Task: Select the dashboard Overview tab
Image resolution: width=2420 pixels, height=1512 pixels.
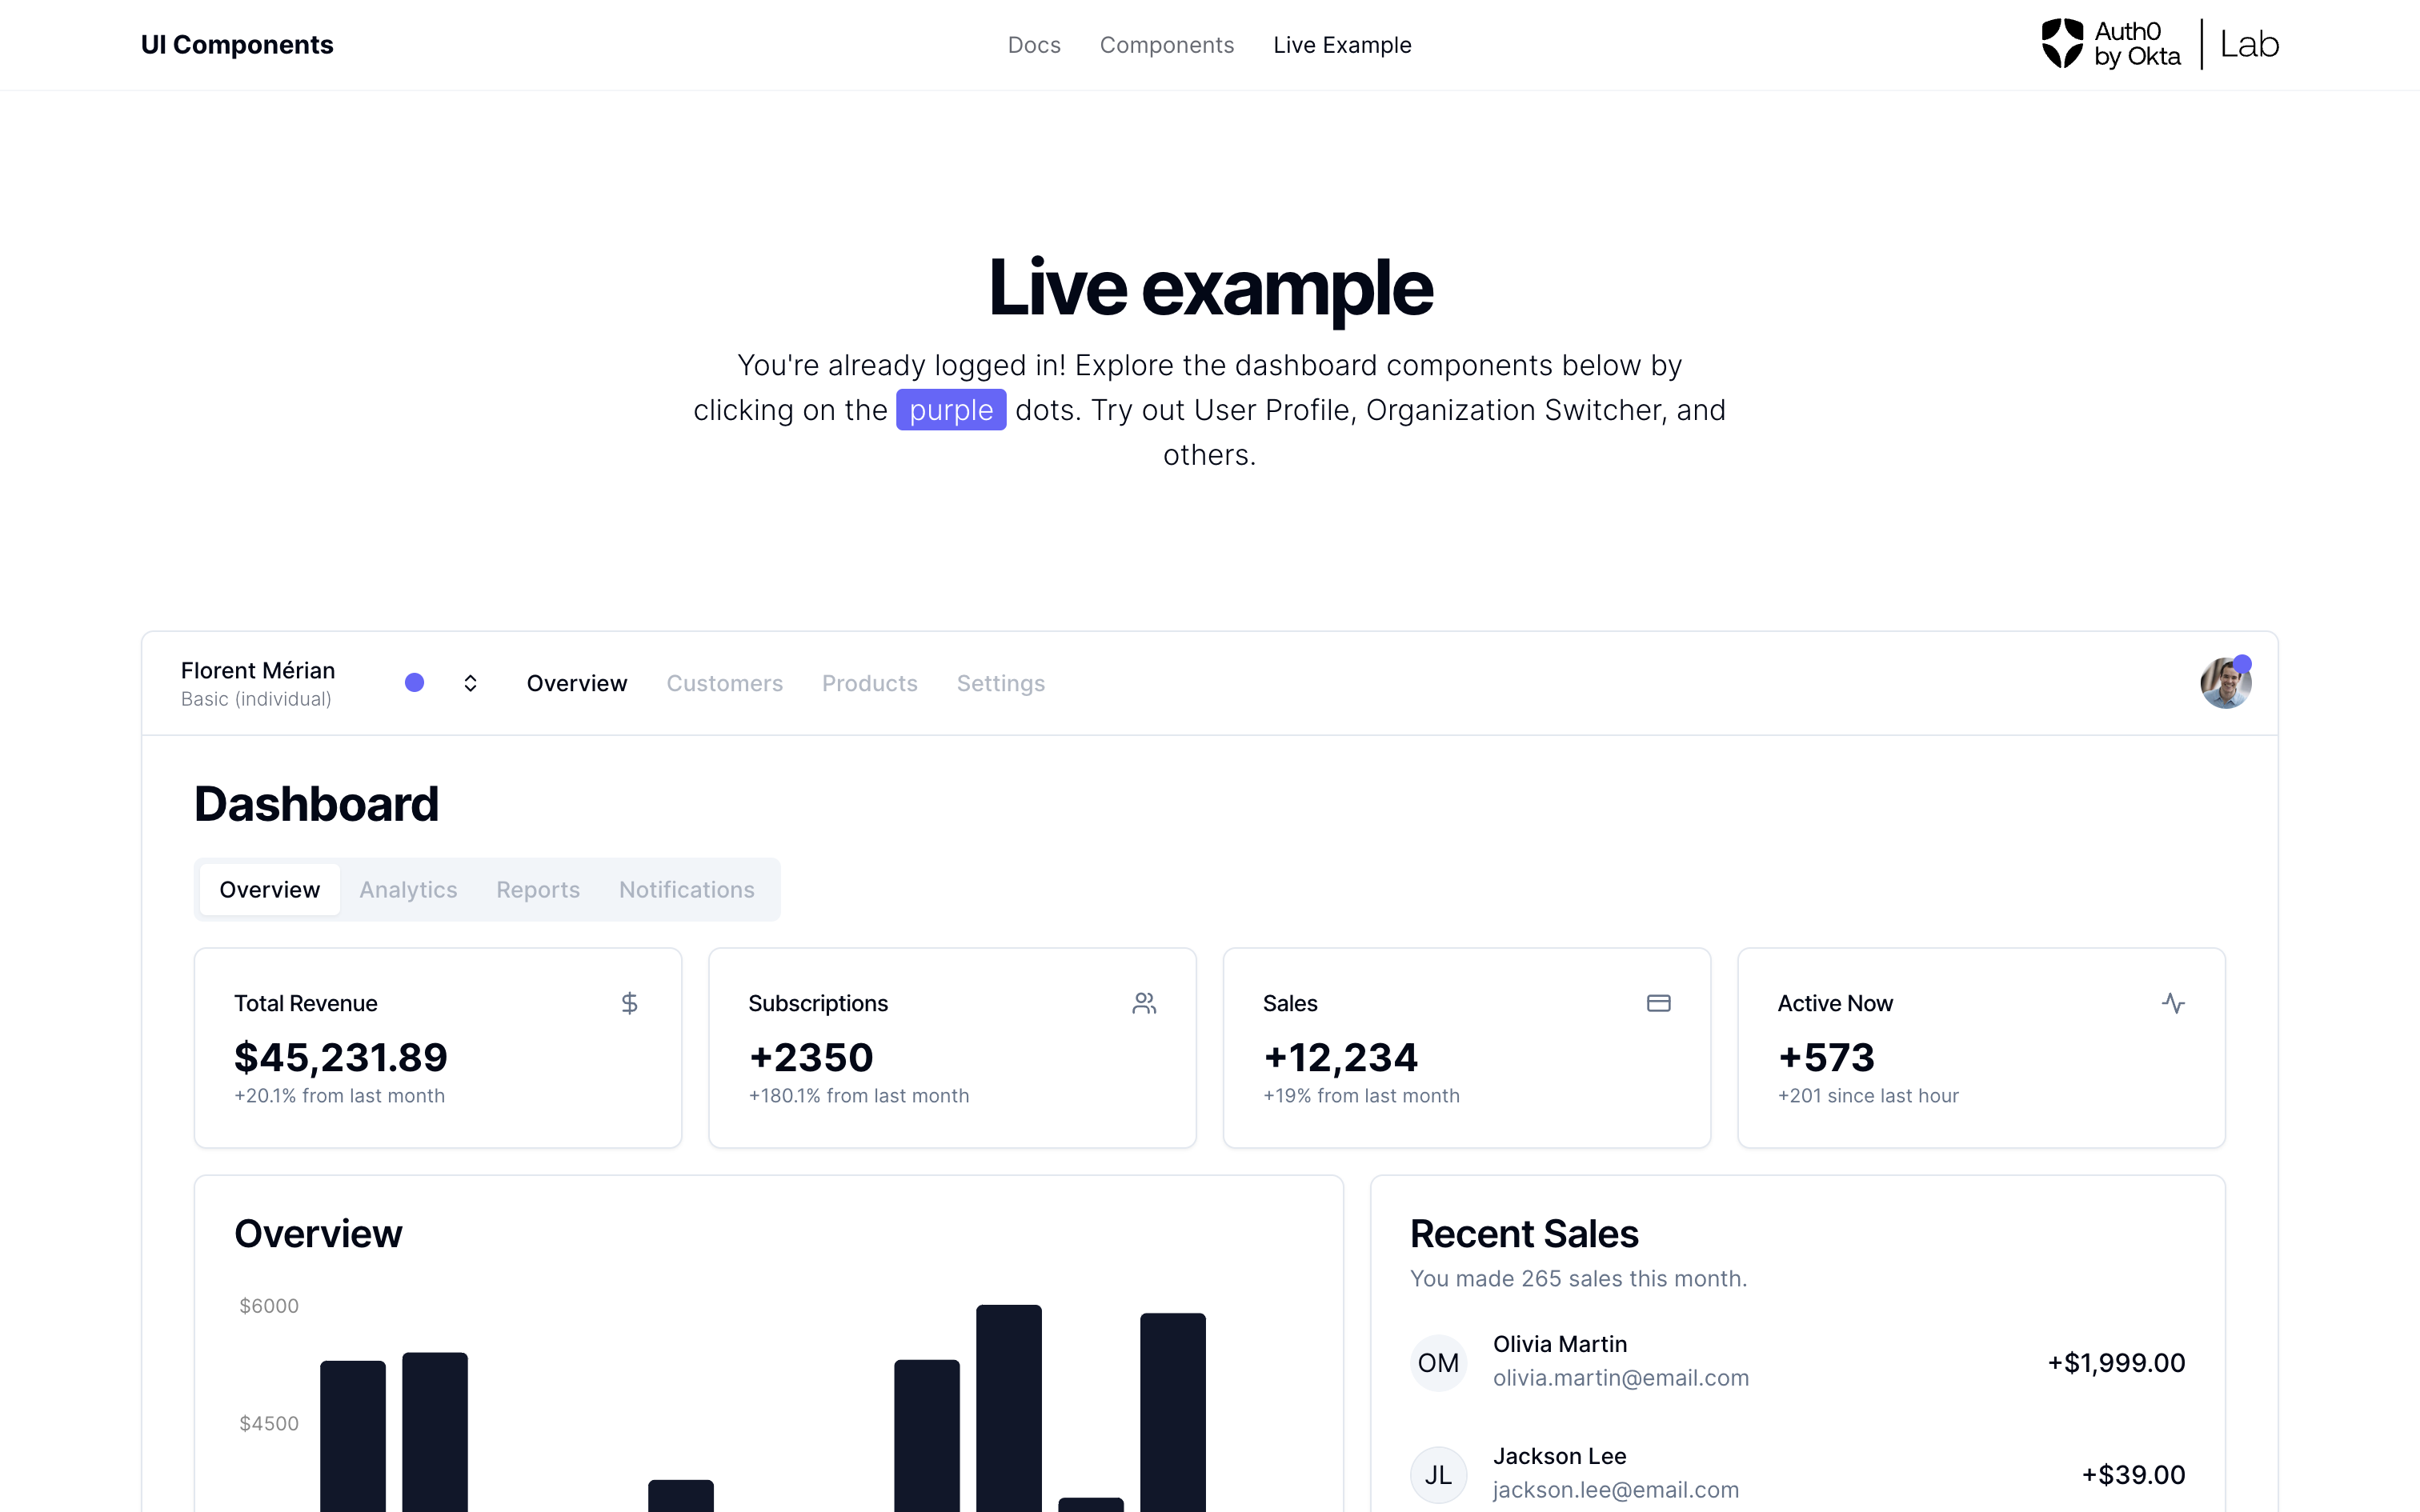Action: tap(270, 889)
